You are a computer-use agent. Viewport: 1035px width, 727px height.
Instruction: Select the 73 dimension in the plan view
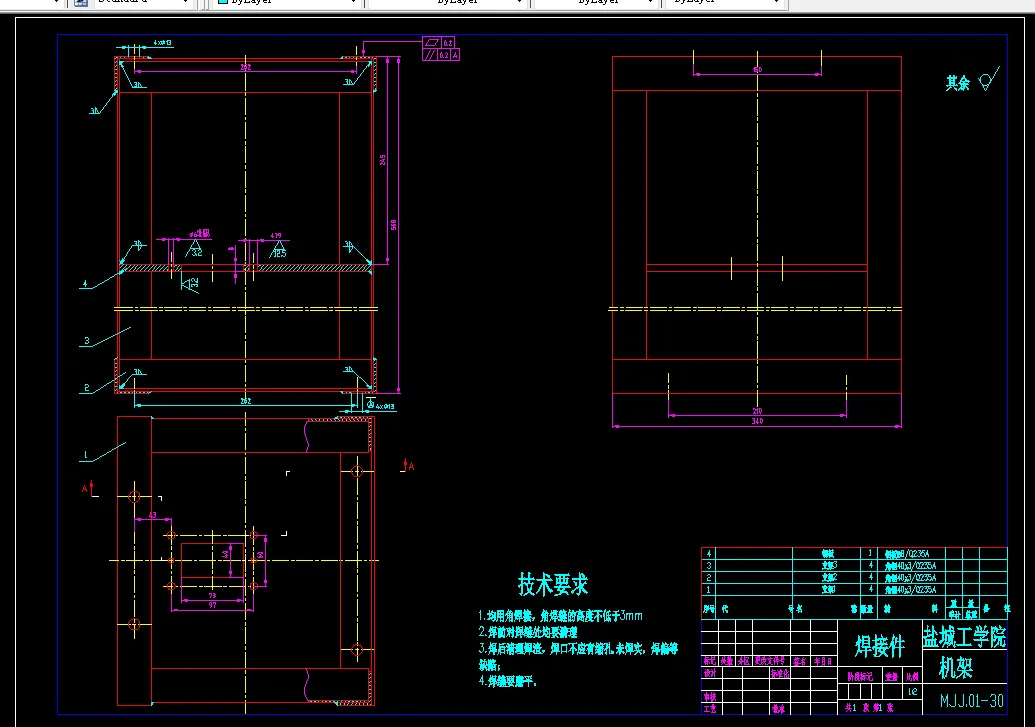point(212,596)
